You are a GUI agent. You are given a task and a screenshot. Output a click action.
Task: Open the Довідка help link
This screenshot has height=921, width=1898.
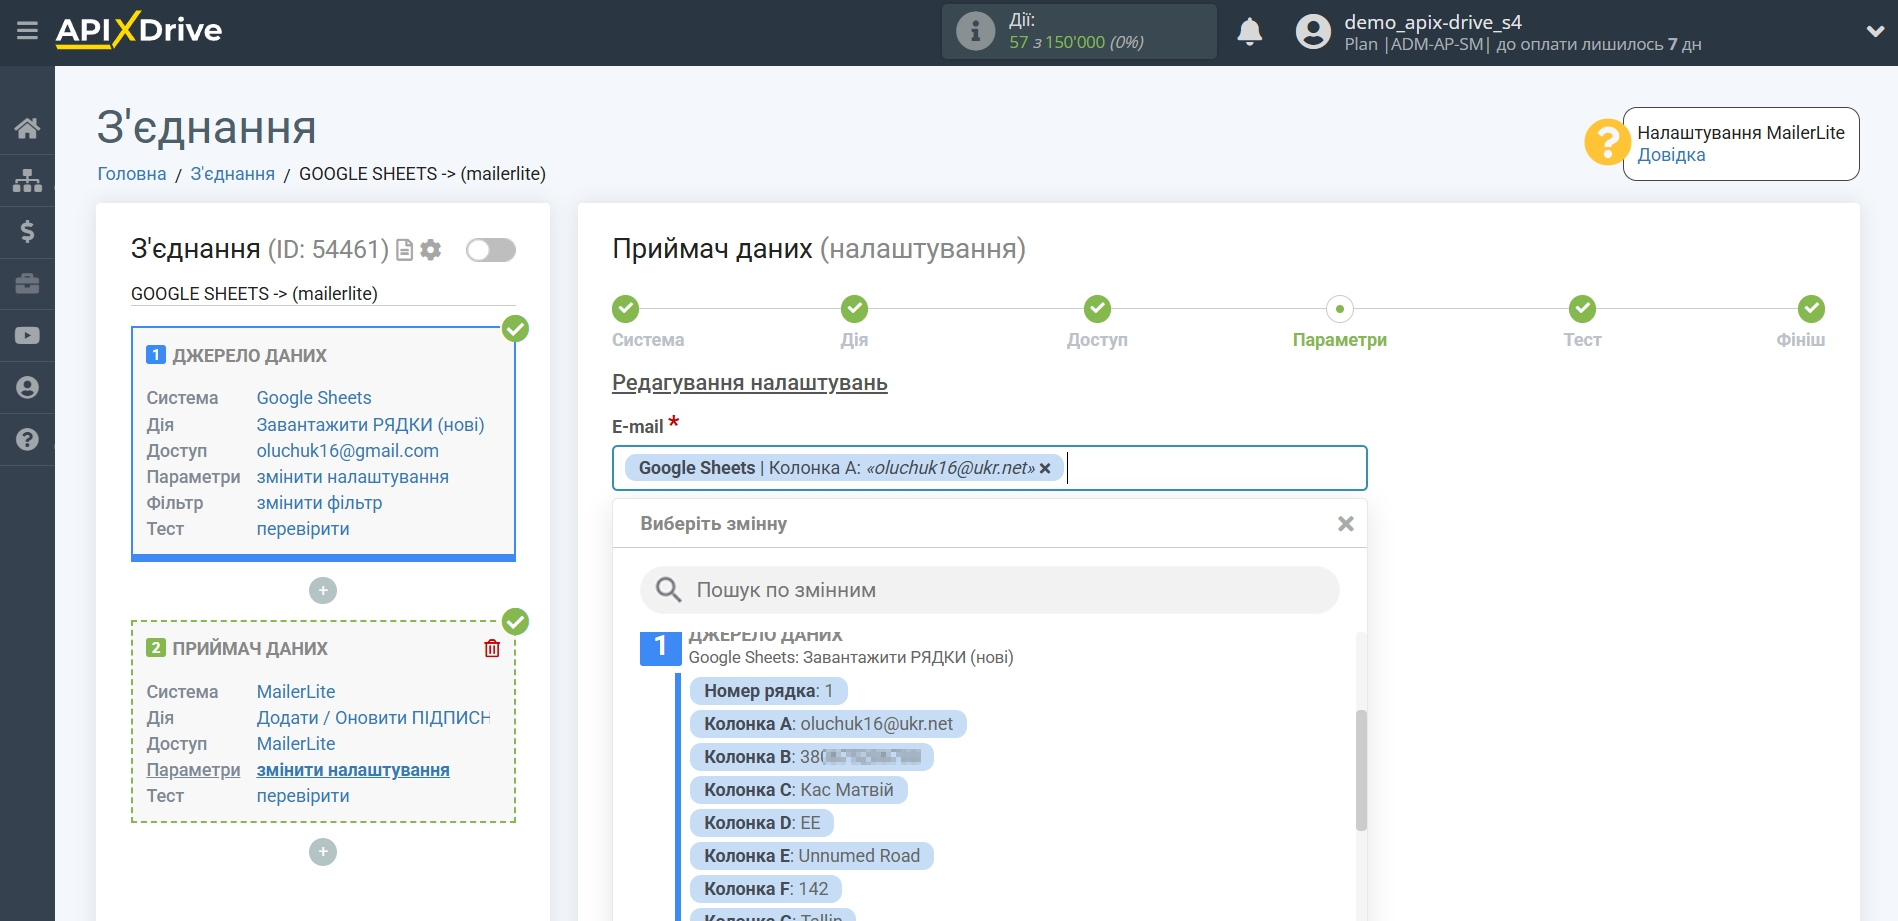pyautogui.click(x=1671, y=155)
